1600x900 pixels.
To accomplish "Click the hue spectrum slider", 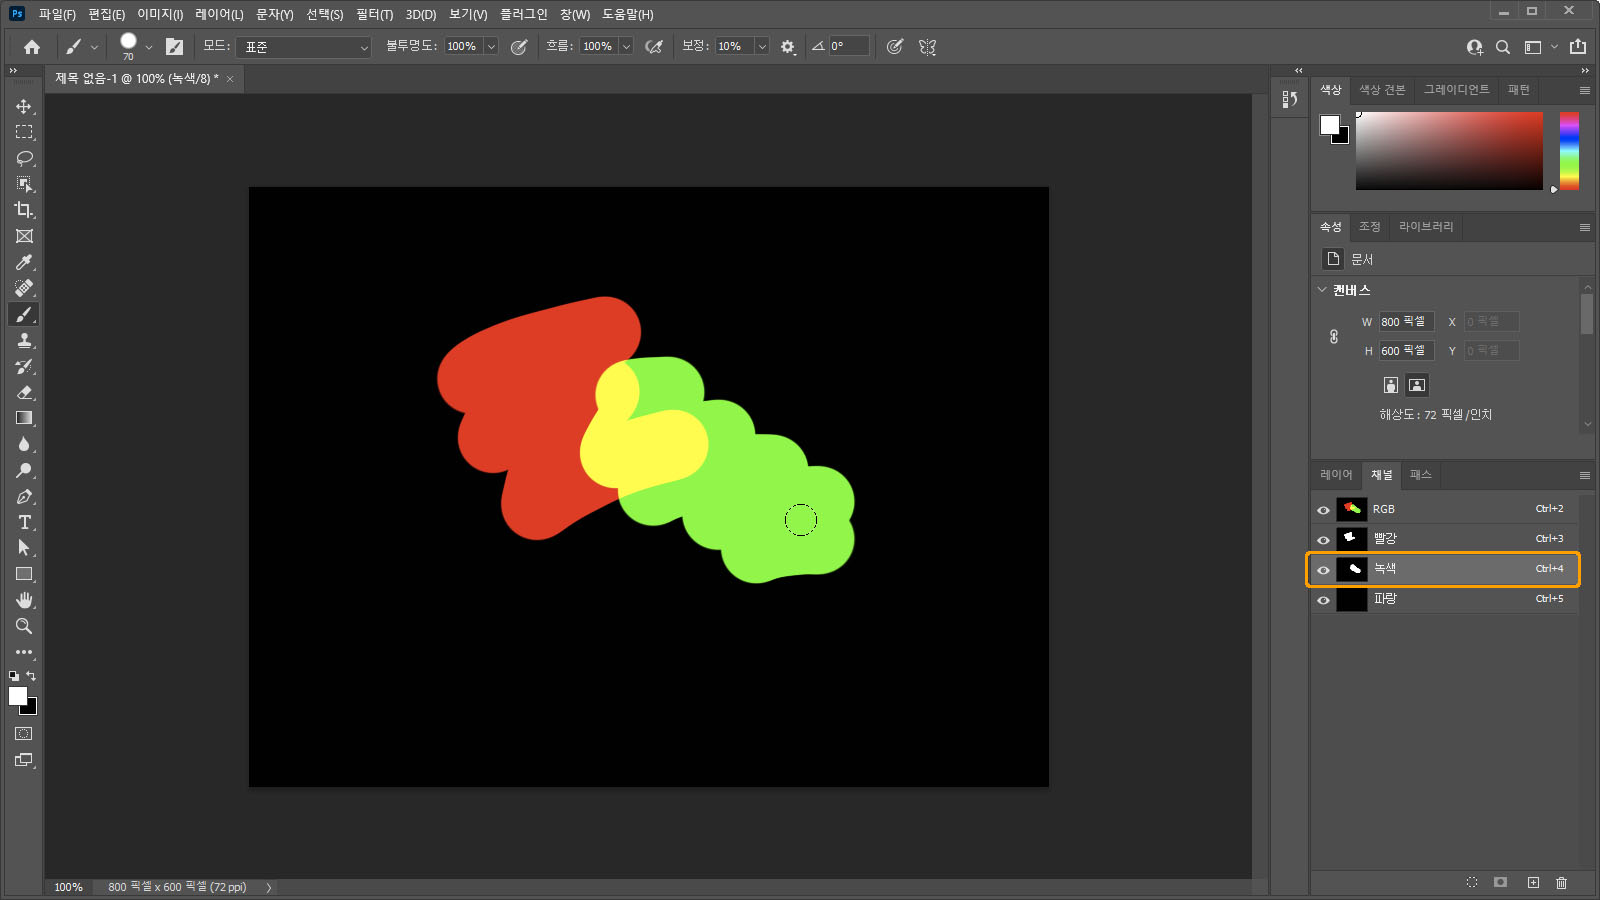I will [1569, 151].
